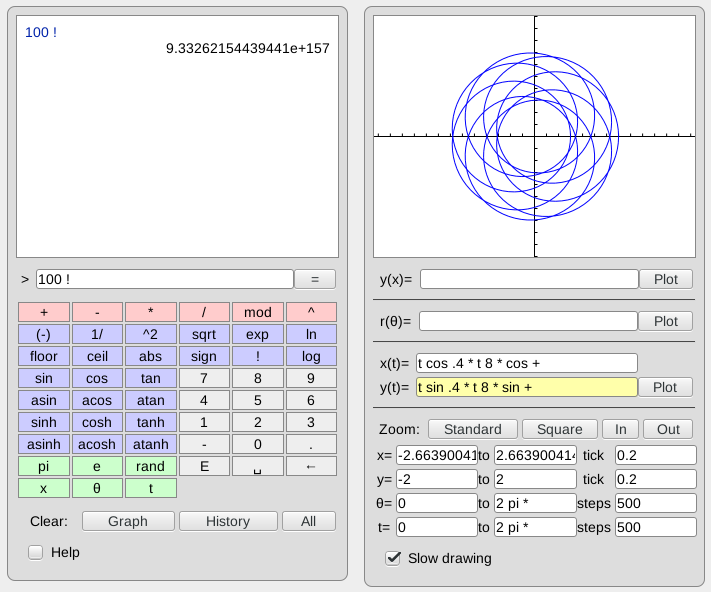
Task: Click the plus operator key
Action: coord(44,312)
